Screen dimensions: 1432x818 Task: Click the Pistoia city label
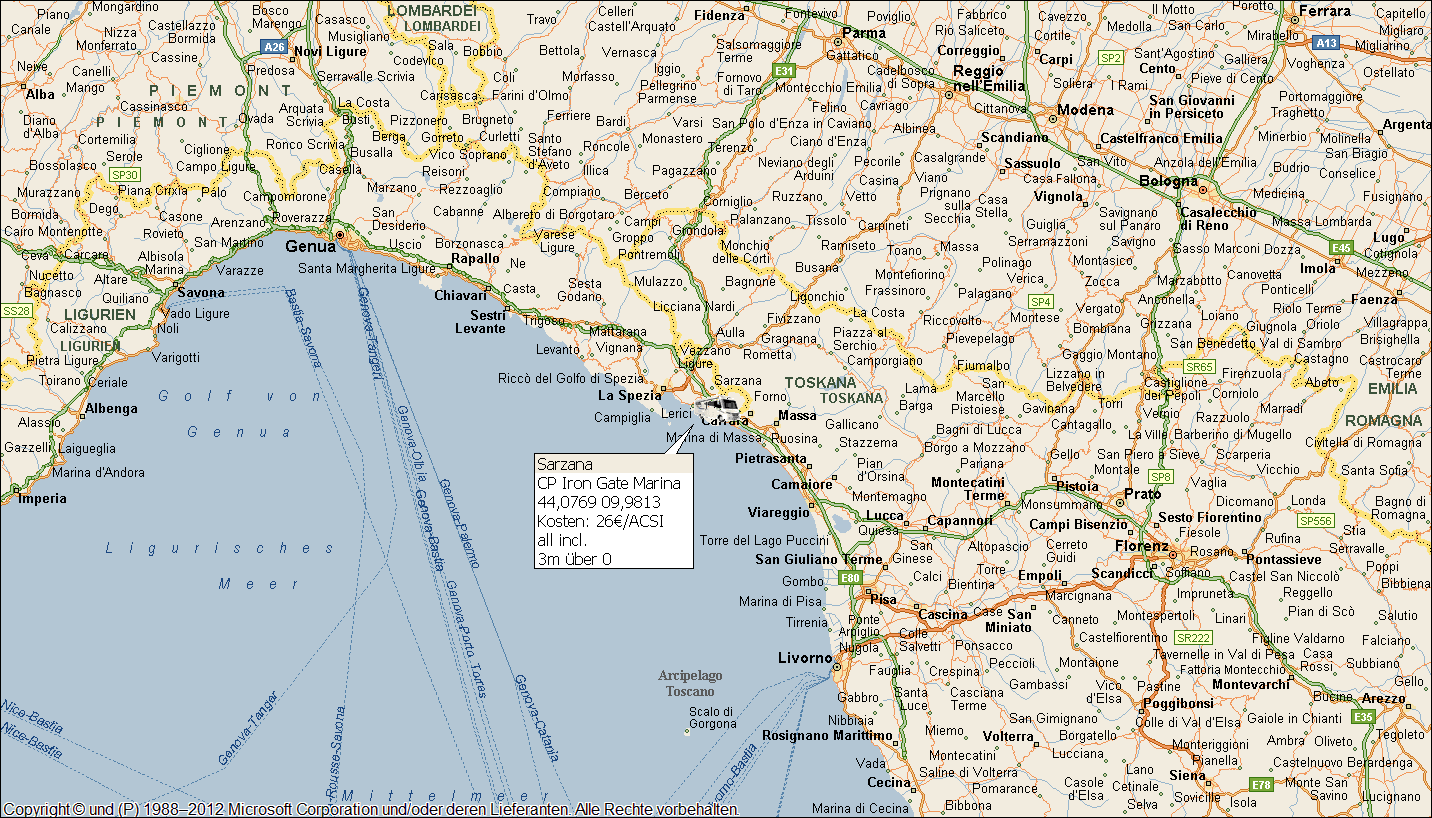tap(1077, 486)
